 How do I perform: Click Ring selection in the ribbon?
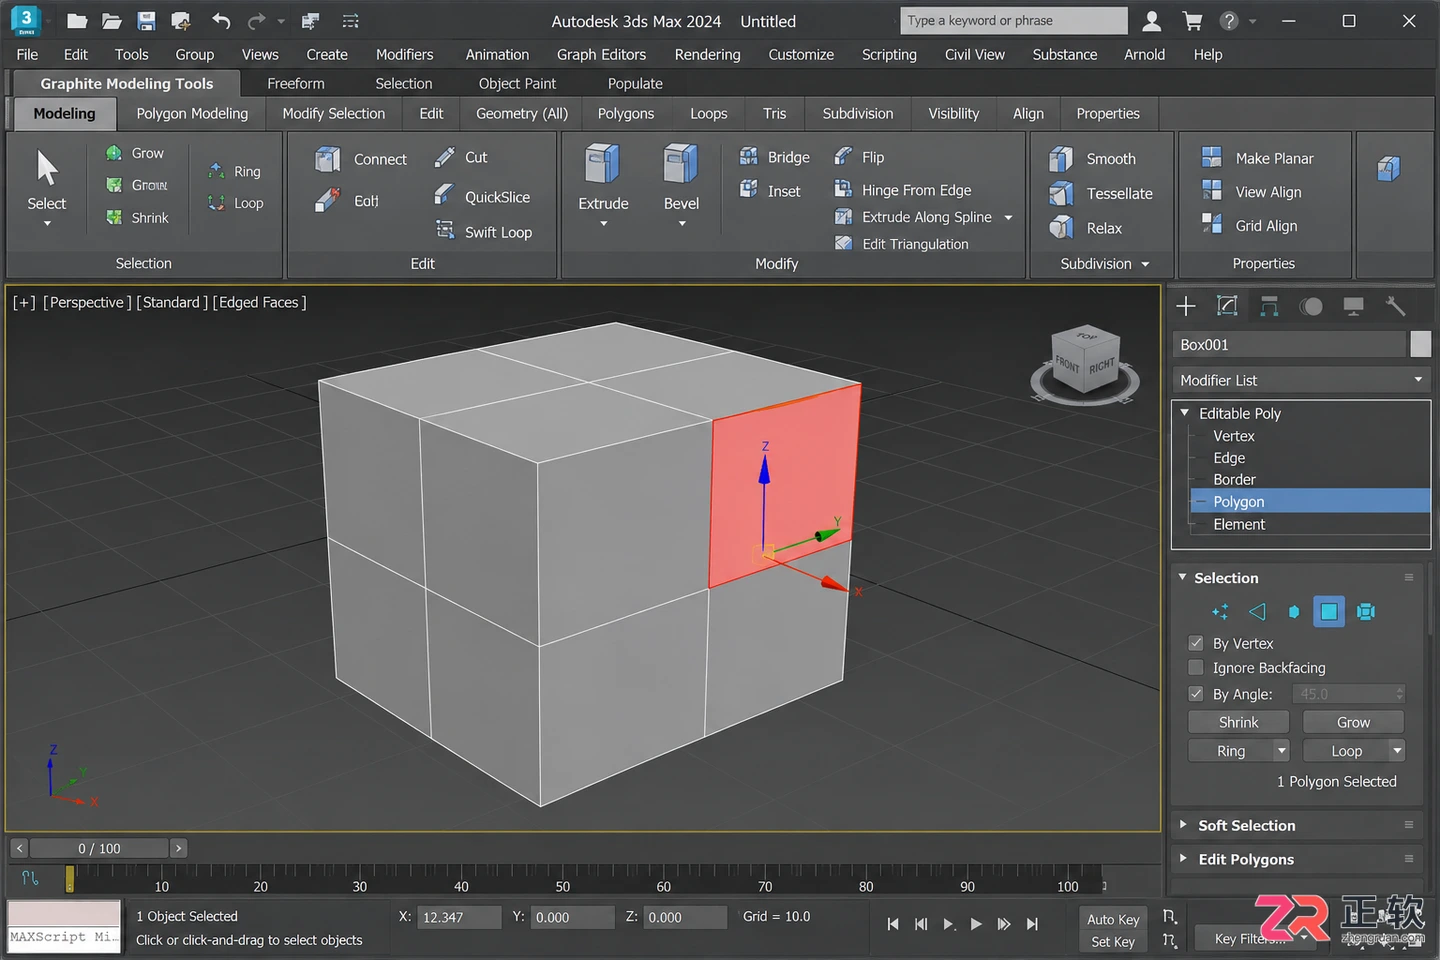pyautogui.click(x=234, y=172)
